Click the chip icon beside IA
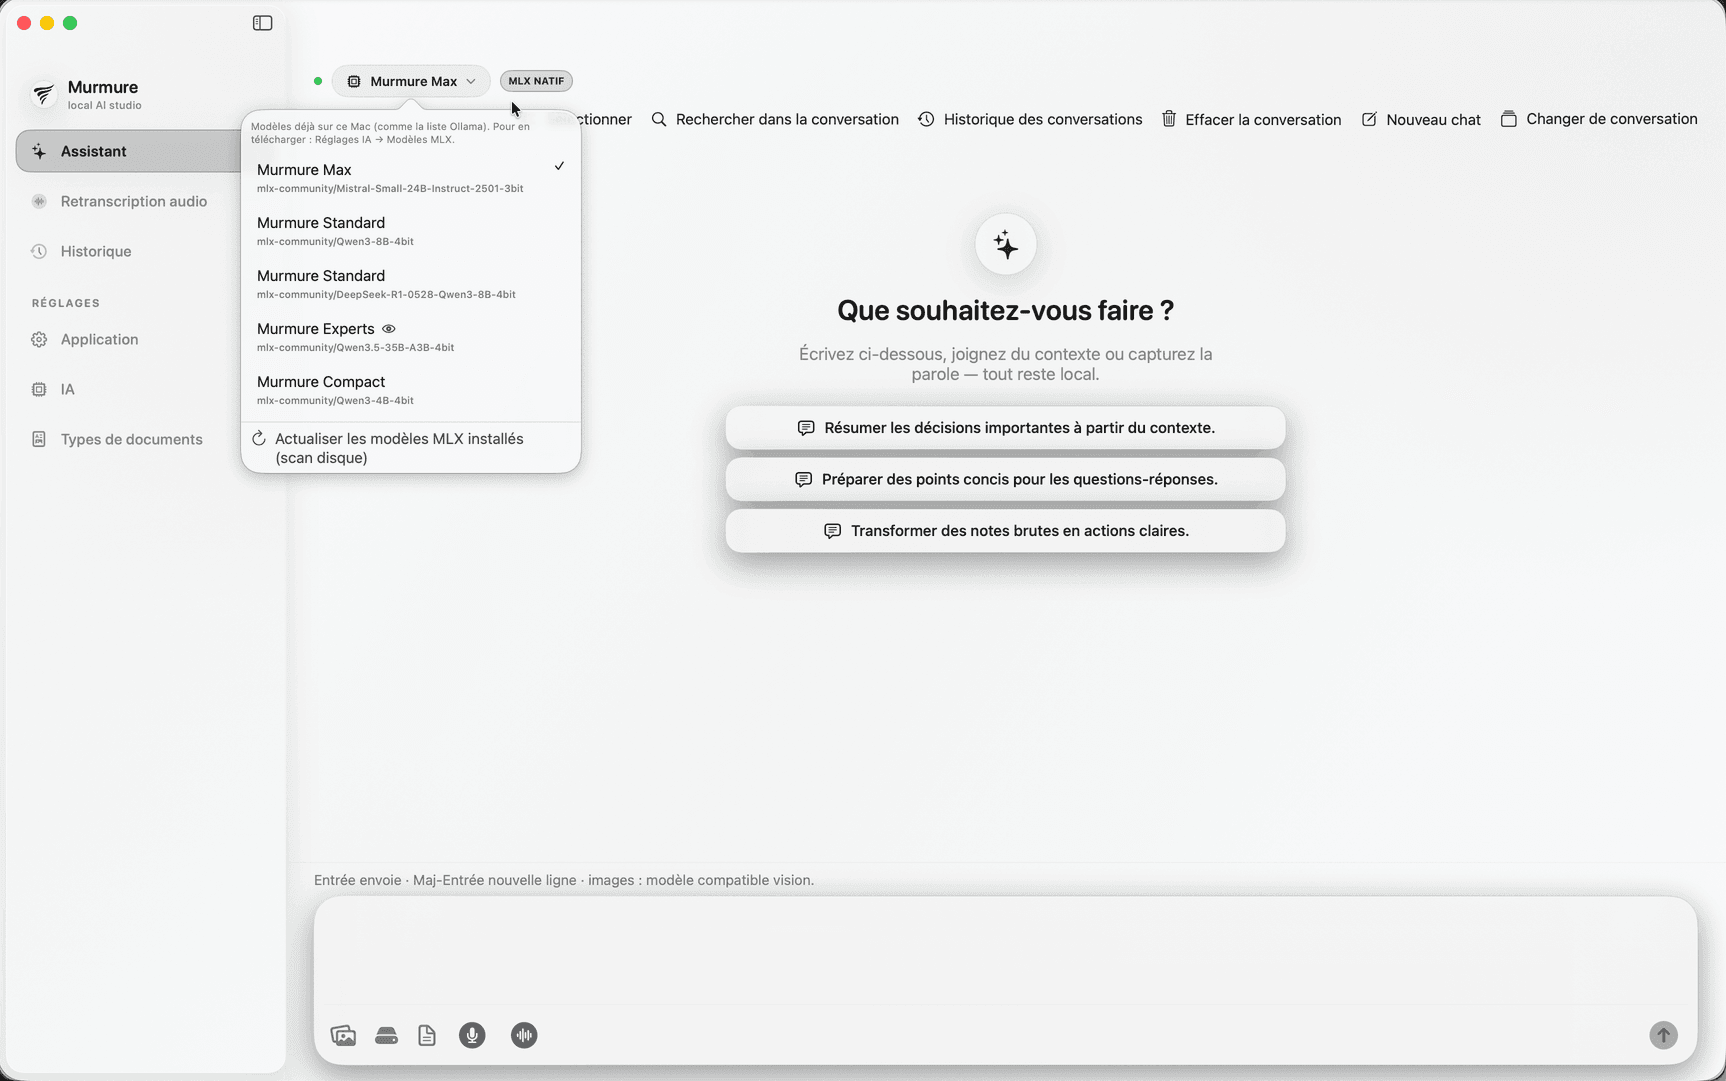 39,389
